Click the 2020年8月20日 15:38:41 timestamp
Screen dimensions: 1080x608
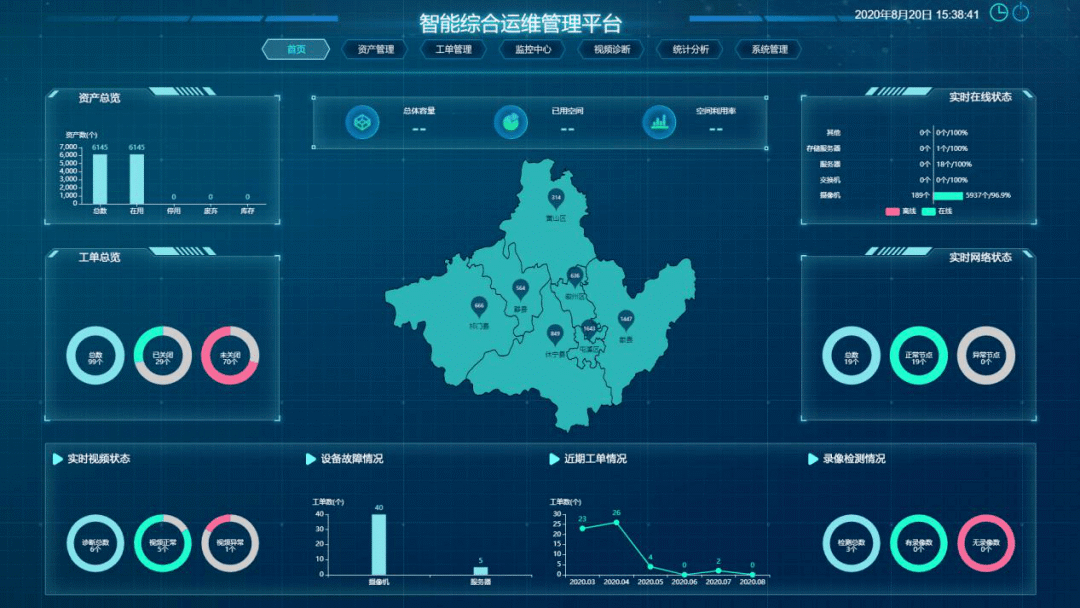917,14
